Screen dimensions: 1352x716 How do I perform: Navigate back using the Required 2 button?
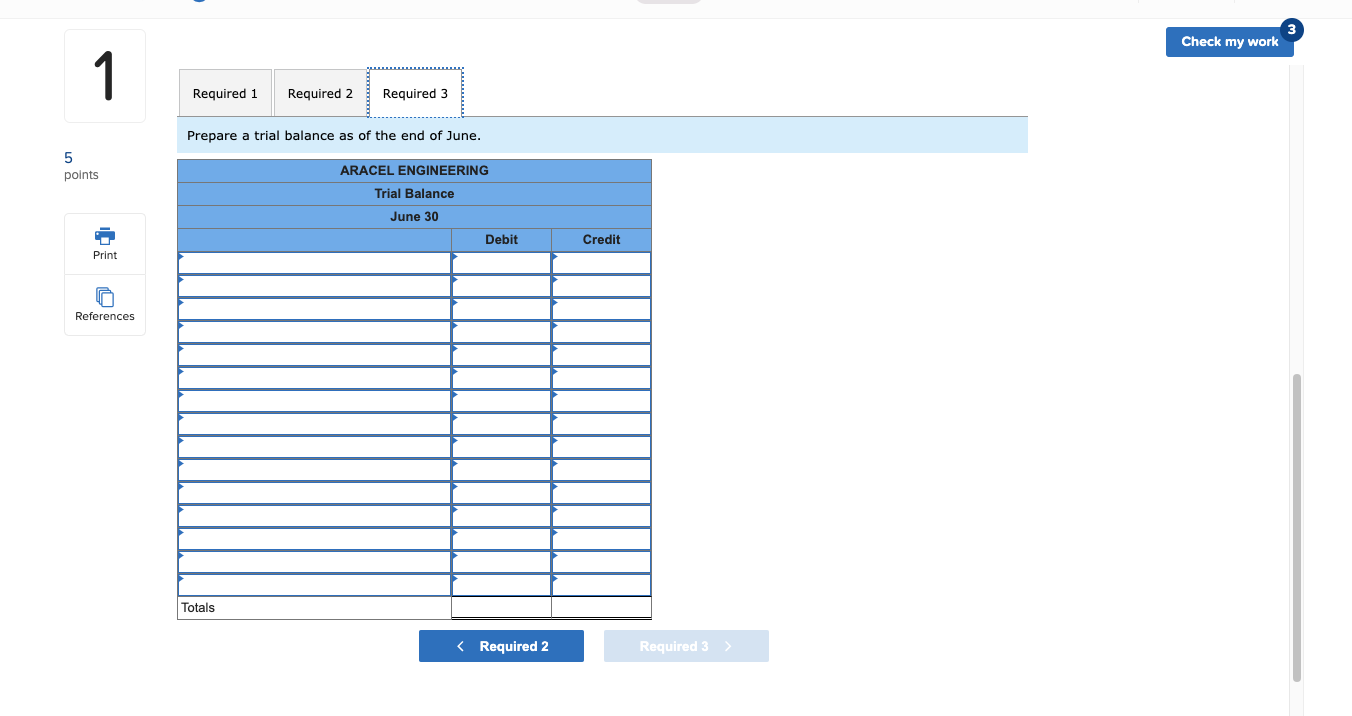[501, 646]
